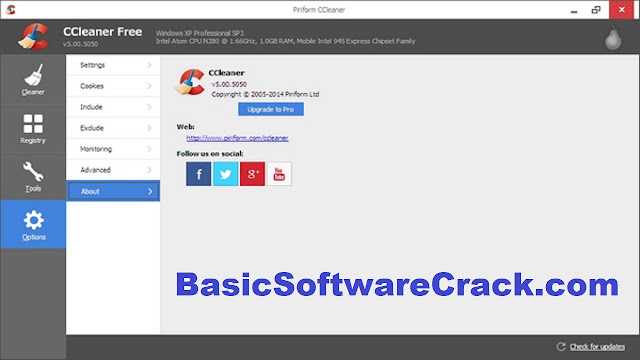The image size is (640, 360).
Task: Click the refresh icon beside Check for updates
Action: [x=561, y=347]
